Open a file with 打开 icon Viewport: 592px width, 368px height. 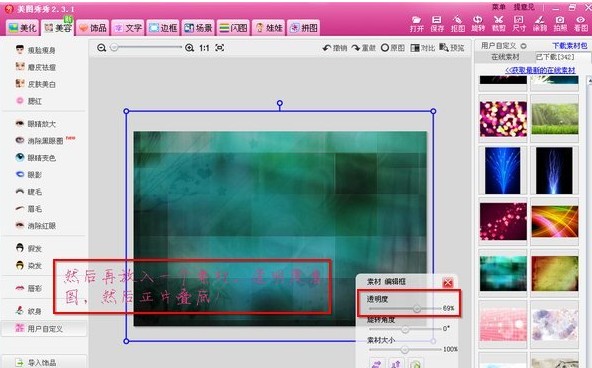416,24
